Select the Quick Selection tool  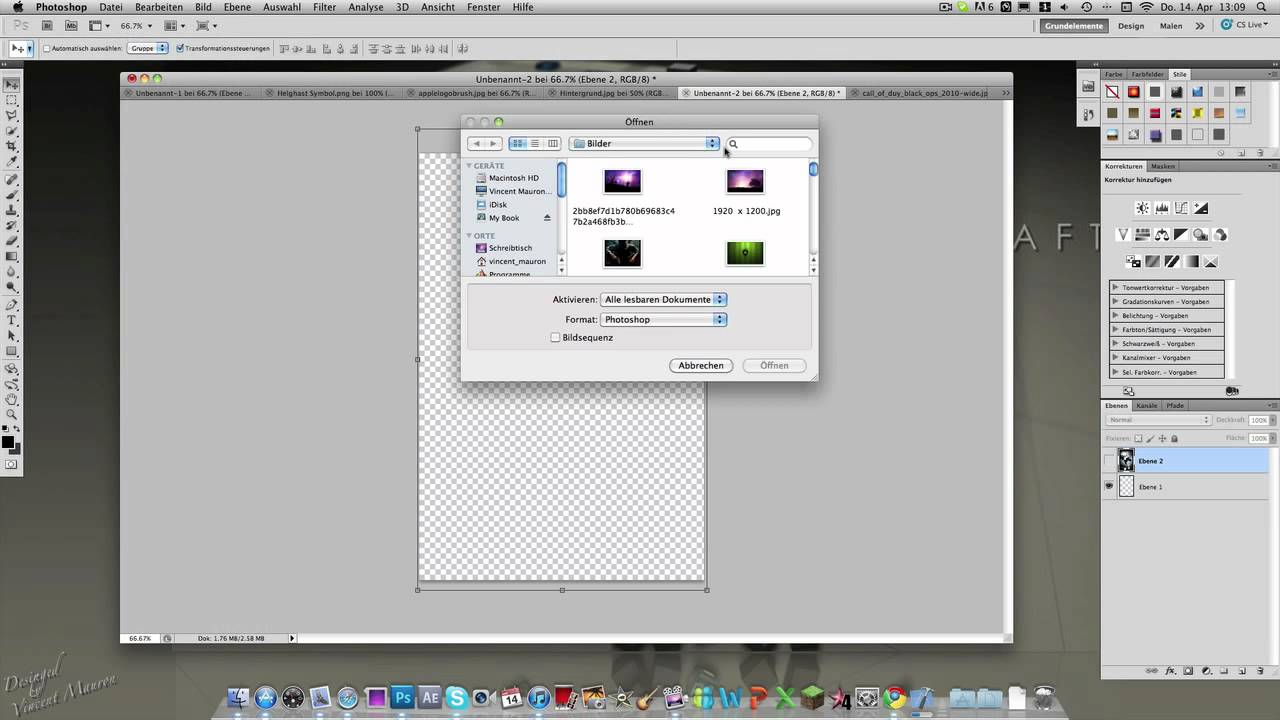tap(12, 130)
